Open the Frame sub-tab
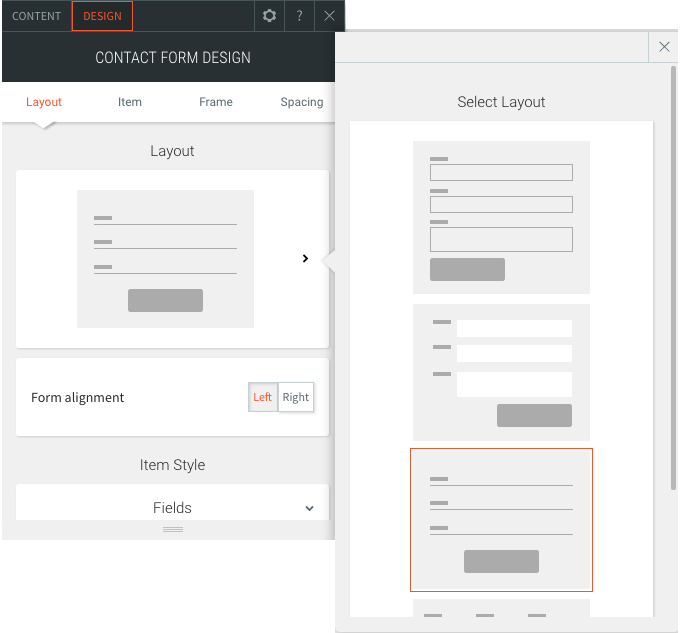Image resolution: width=680 pixels, height=633 pixels. [x=216, y=102]
